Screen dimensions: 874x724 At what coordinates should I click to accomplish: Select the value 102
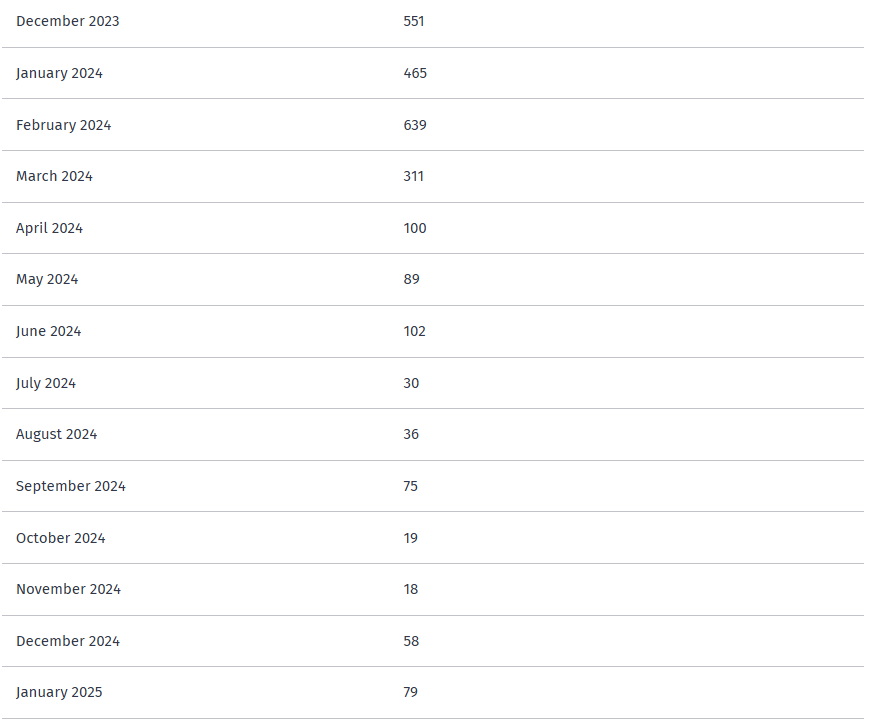[x=415, y=331]
